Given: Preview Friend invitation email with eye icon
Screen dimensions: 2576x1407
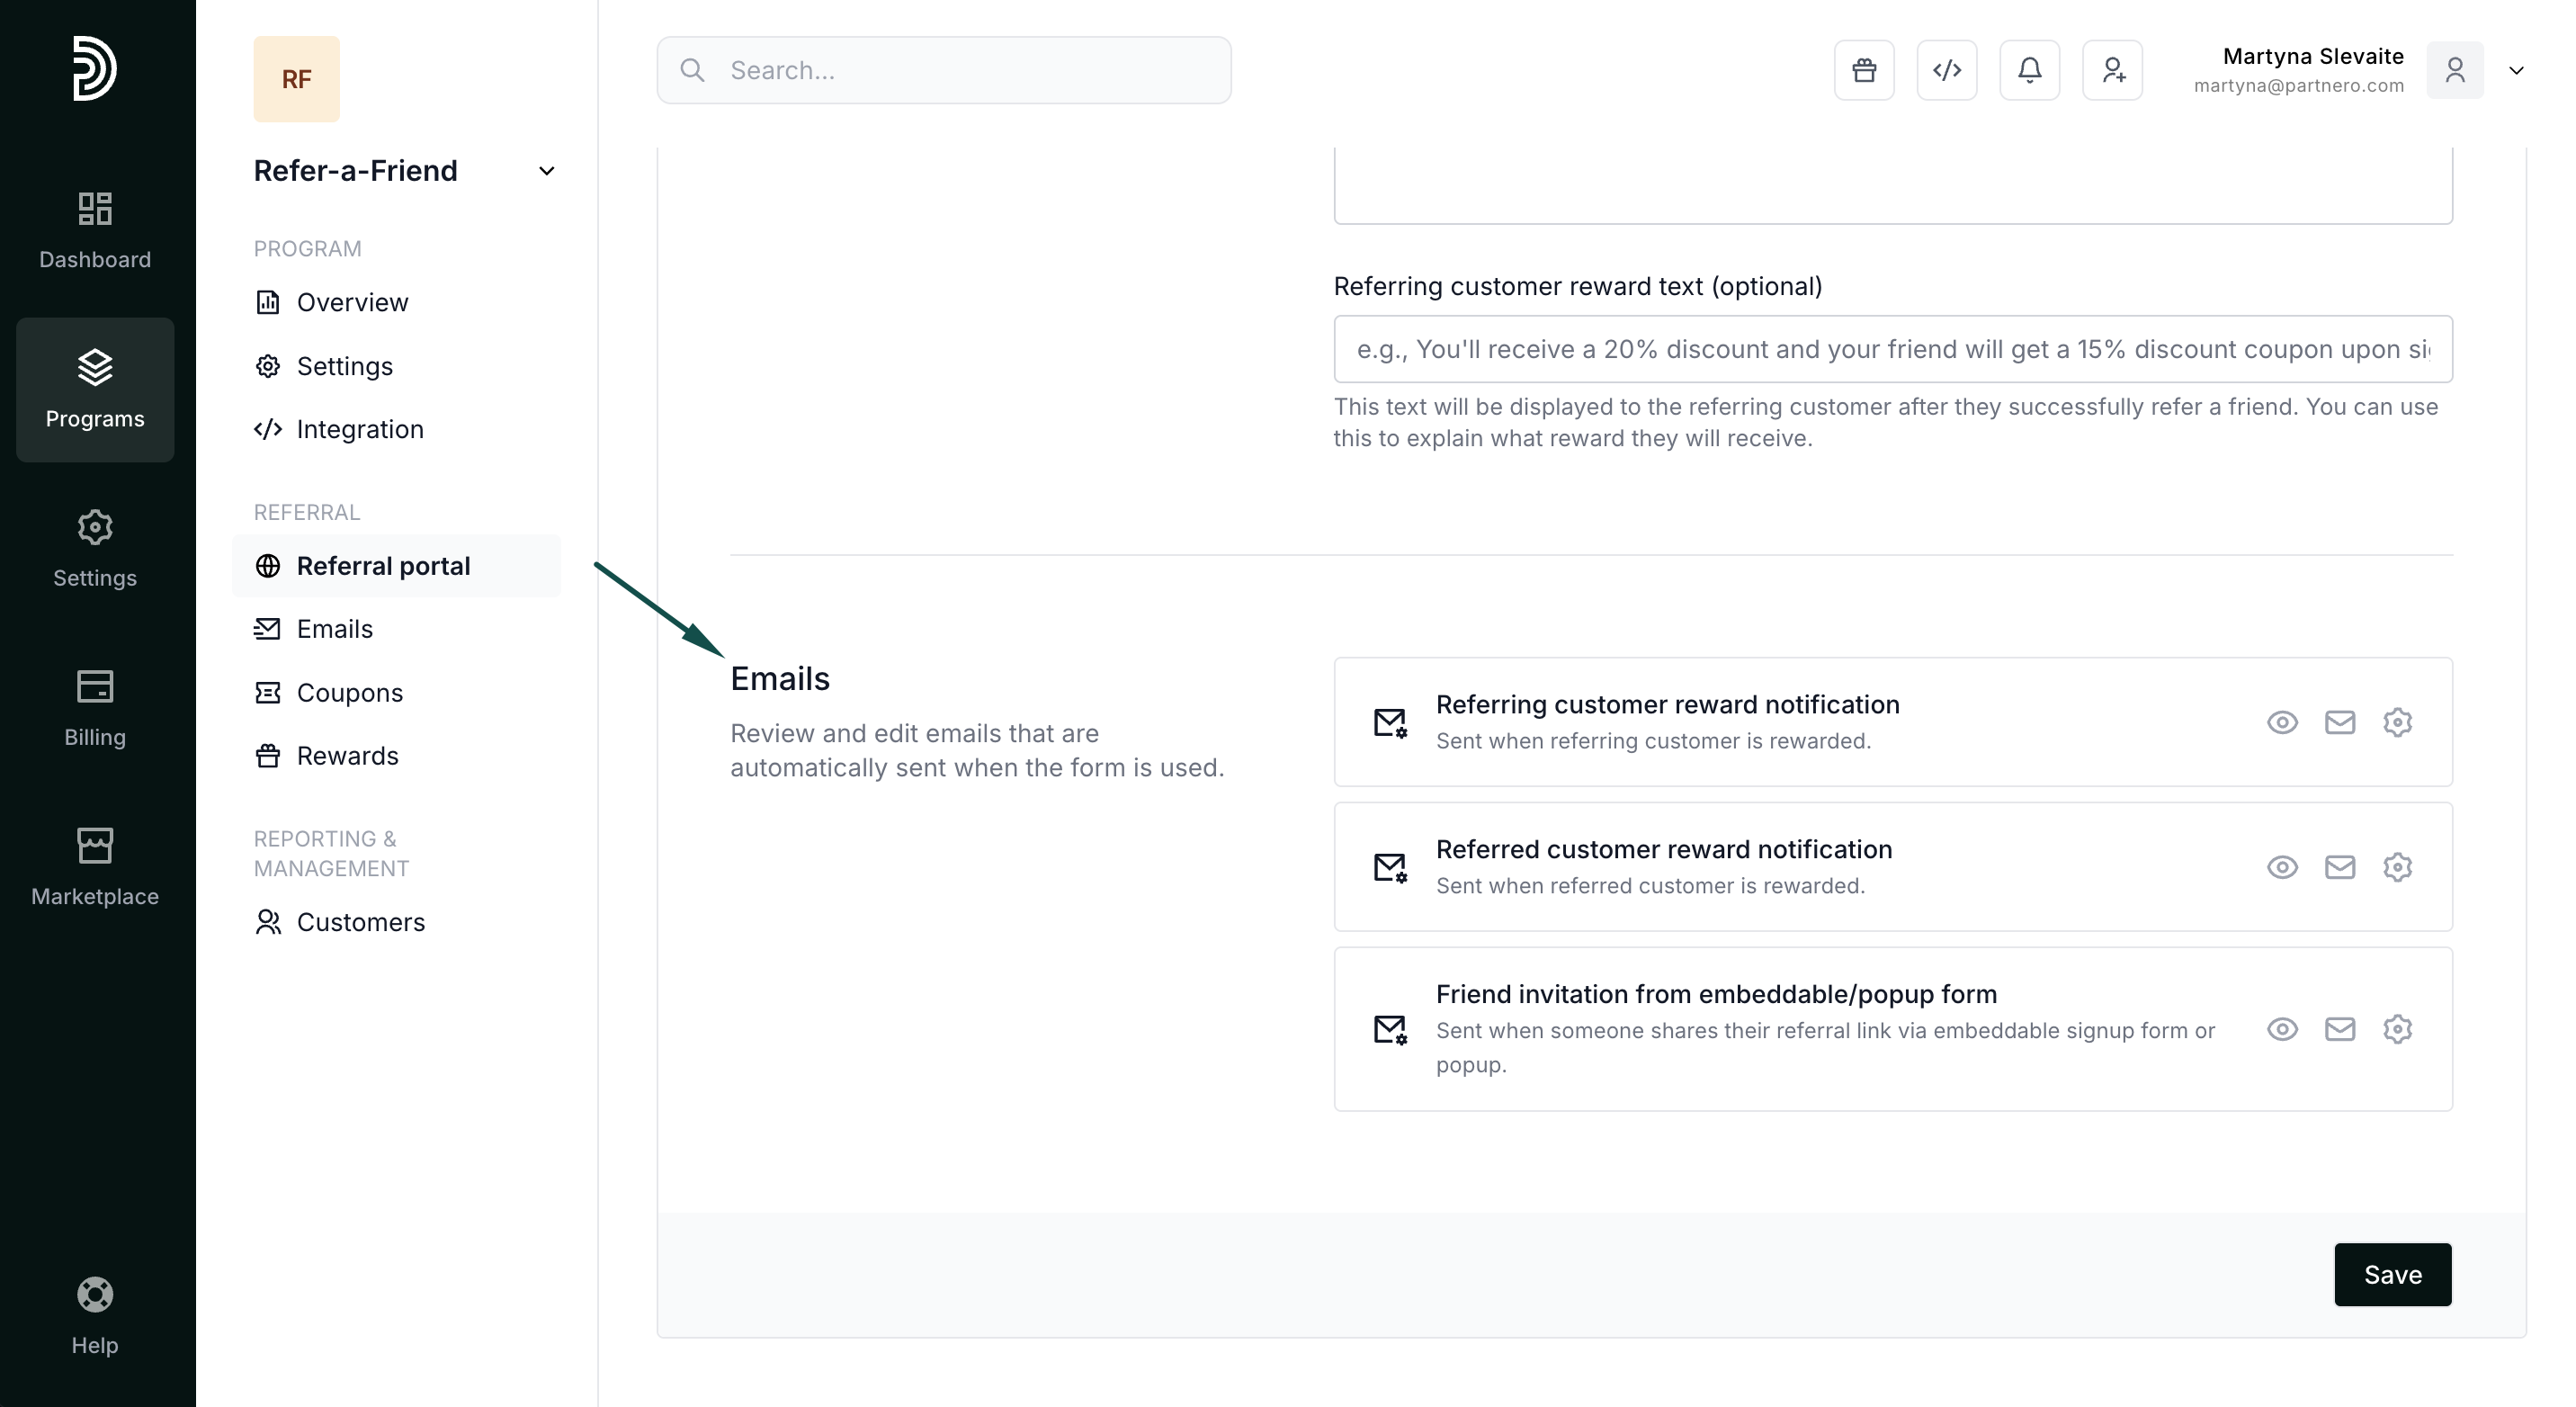Looking at the screenshot, I should pyautogui.click(x=2281, y=1029).
